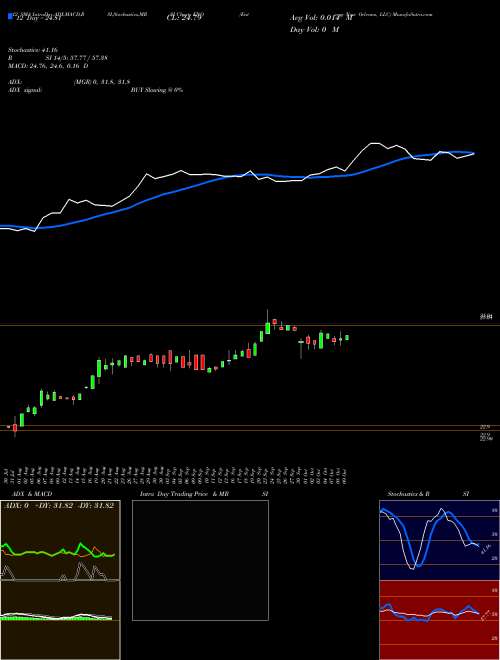Screen dimensions: 500x660
Task: Open the red RSI indicator chart
Action: tap(439, 620)
